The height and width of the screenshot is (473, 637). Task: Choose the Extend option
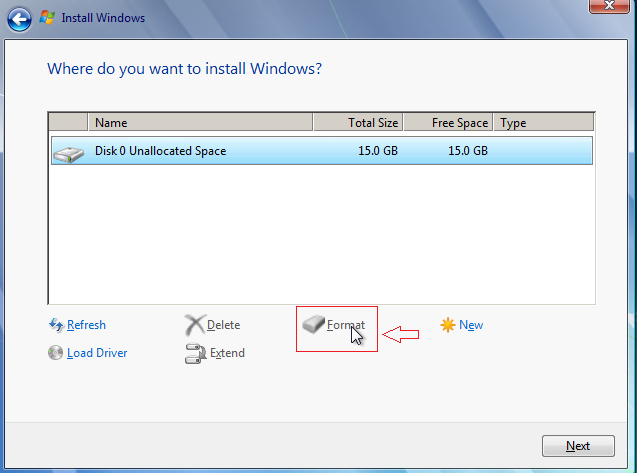(227, 353)
